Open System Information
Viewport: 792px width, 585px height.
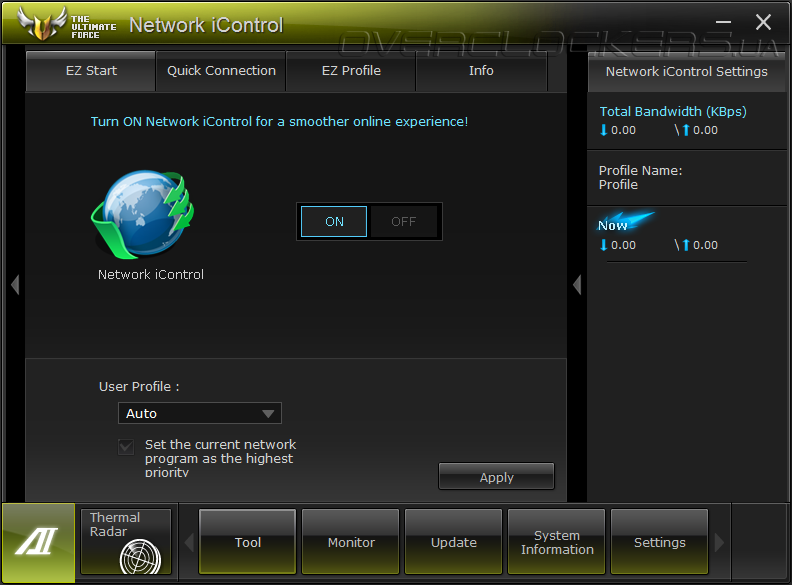[557, 542]
